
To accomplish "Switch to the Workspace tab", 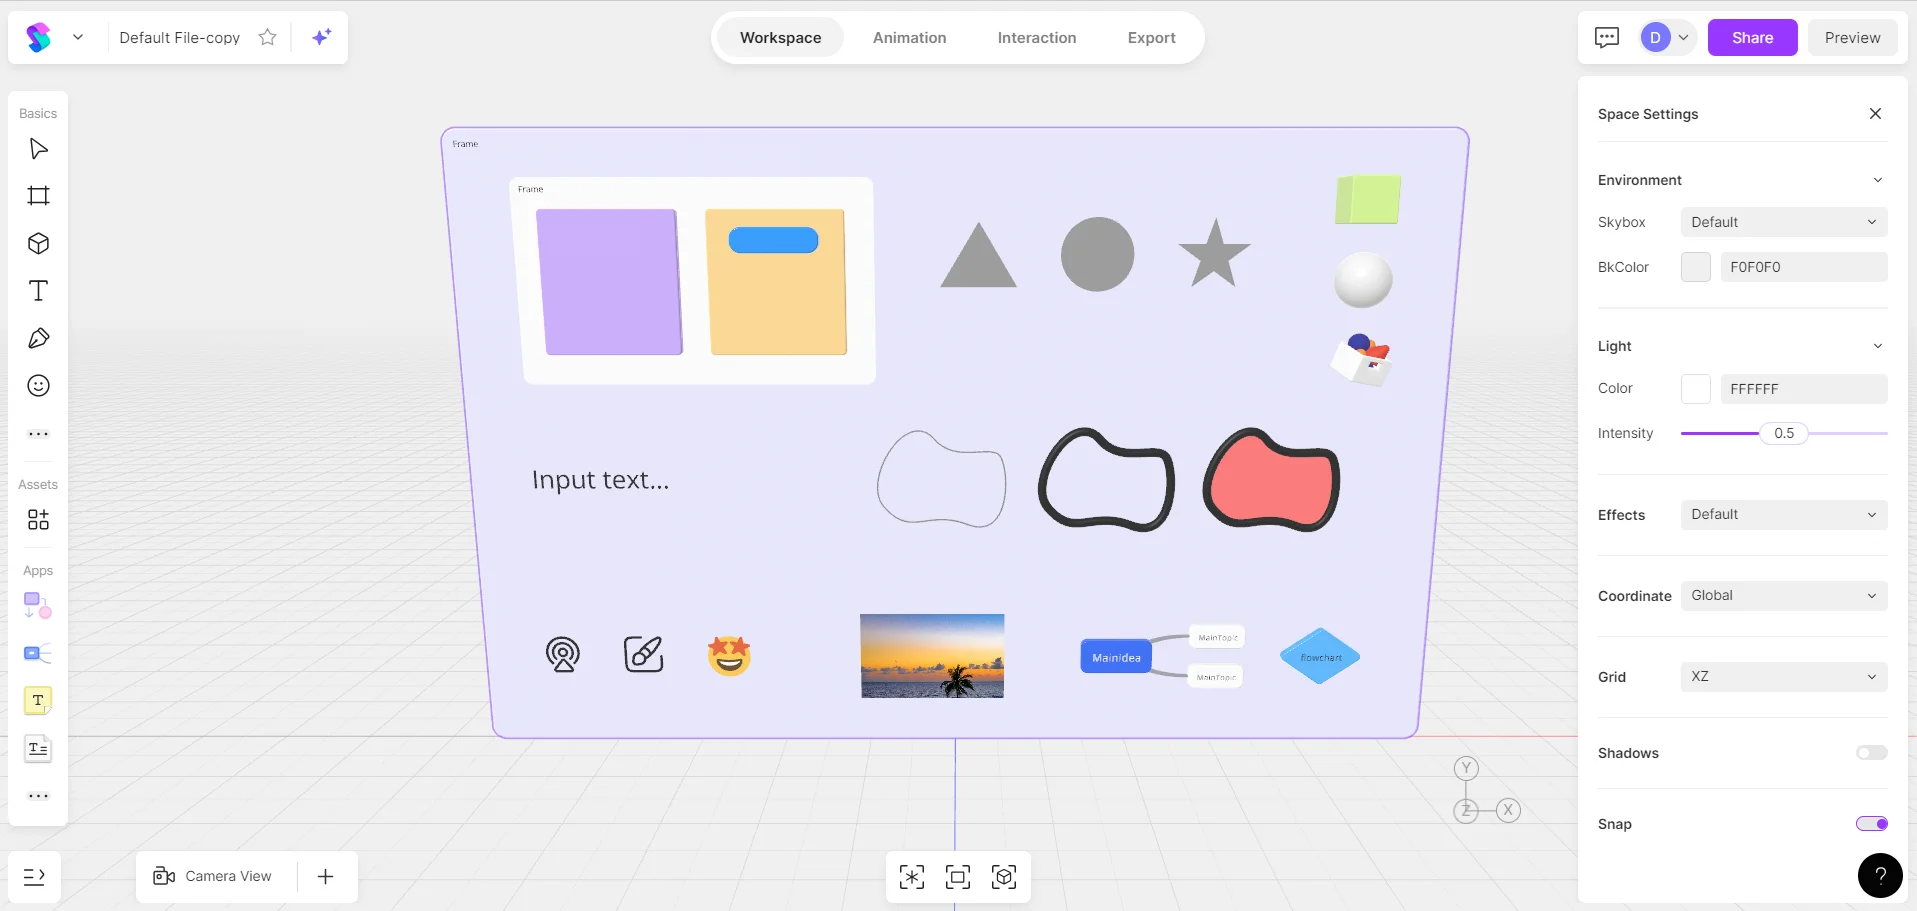I will pos(780,38).
